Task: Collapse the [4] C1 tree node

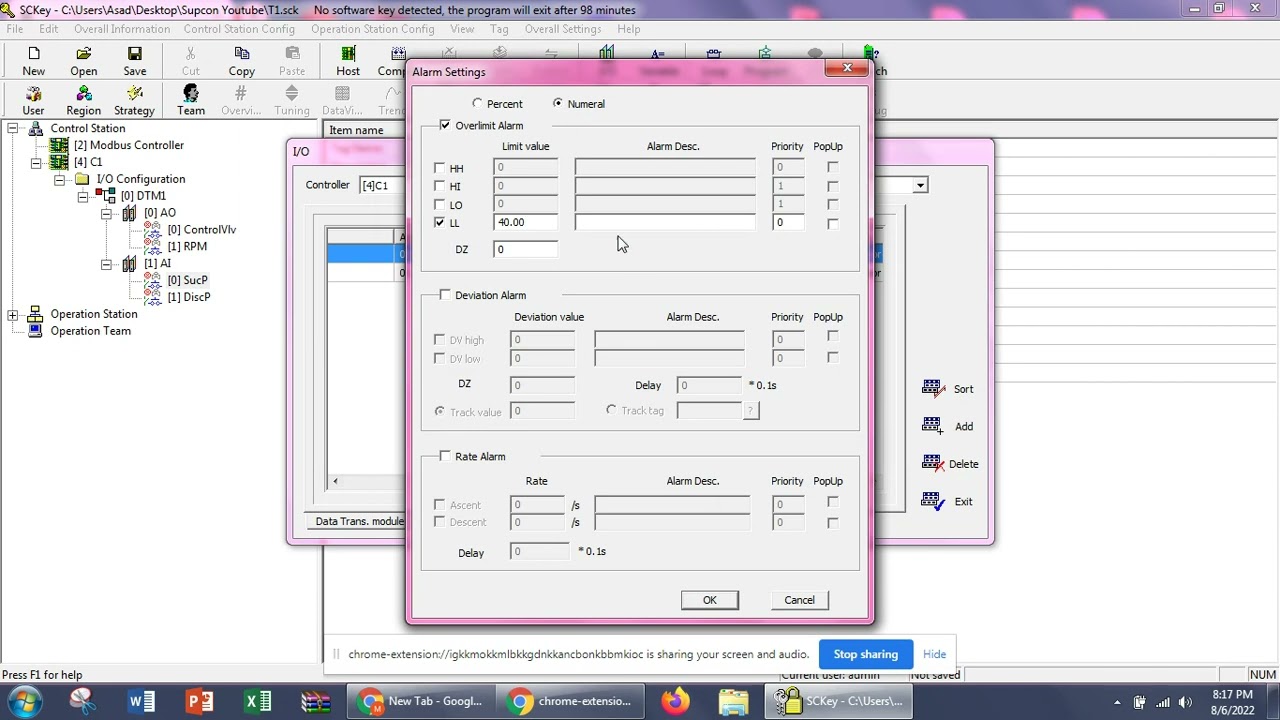Action: point(36,162)
